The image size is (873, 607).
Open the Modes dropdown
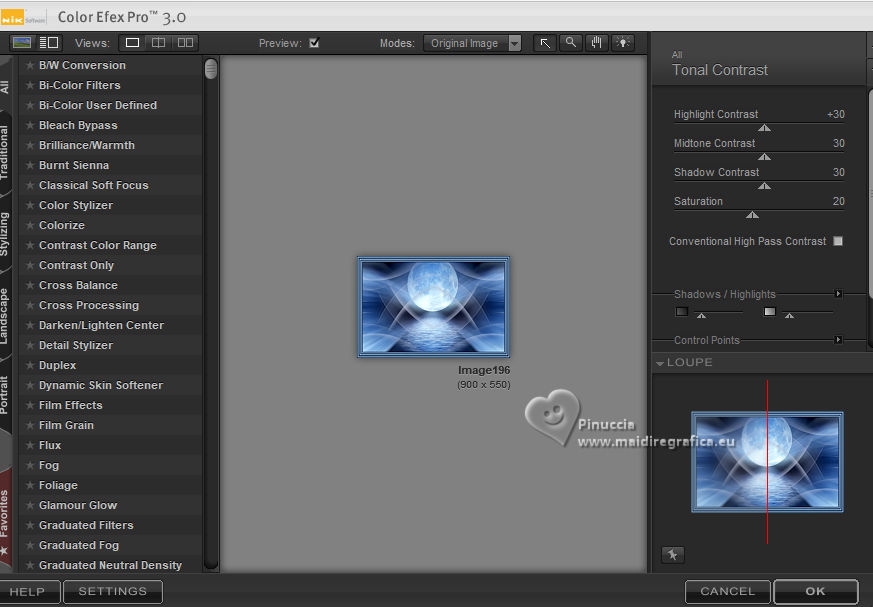click(472, 43)
